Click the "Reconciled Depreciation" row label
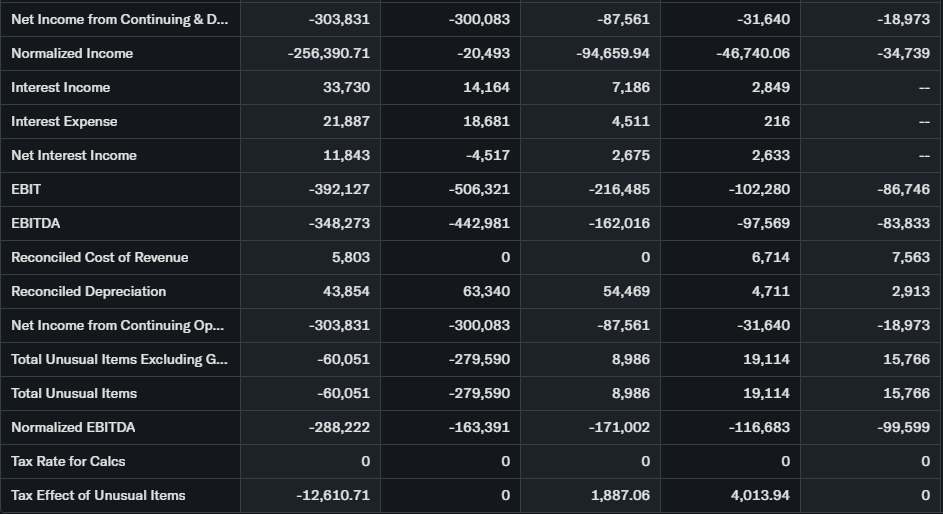Screen dimensions: 943x514 coord(89,291)
